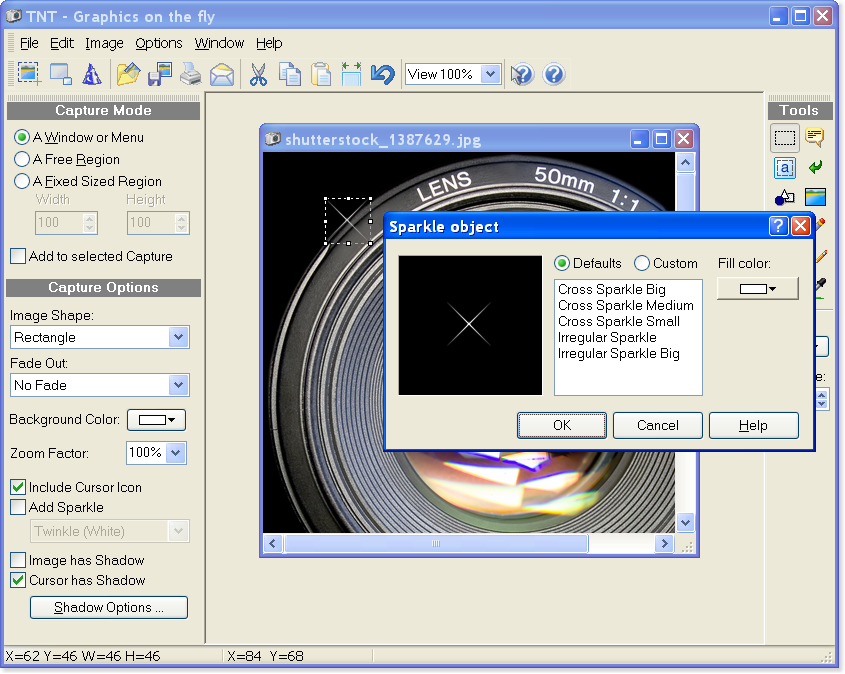Open the Image menu
The height and width of the screenshot is (674, 845).
(x=104, y=43)
